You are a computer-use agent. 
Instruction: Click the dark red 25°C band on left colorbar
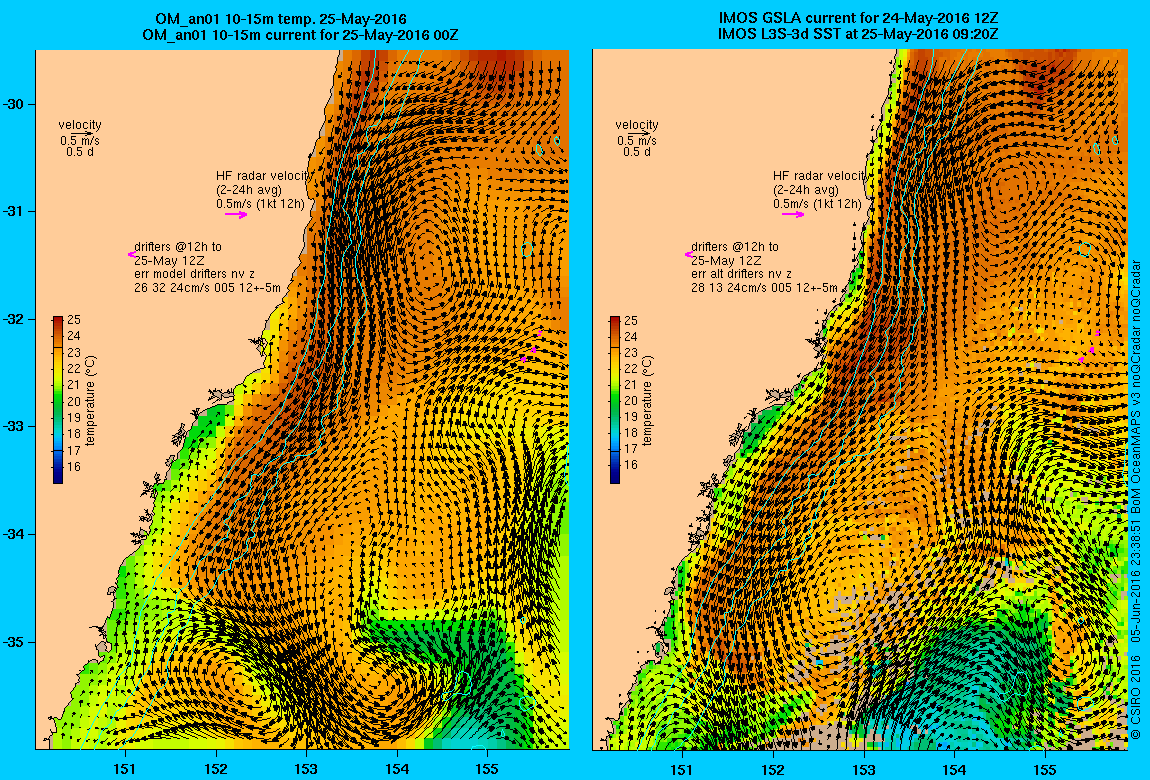[58, 320]
